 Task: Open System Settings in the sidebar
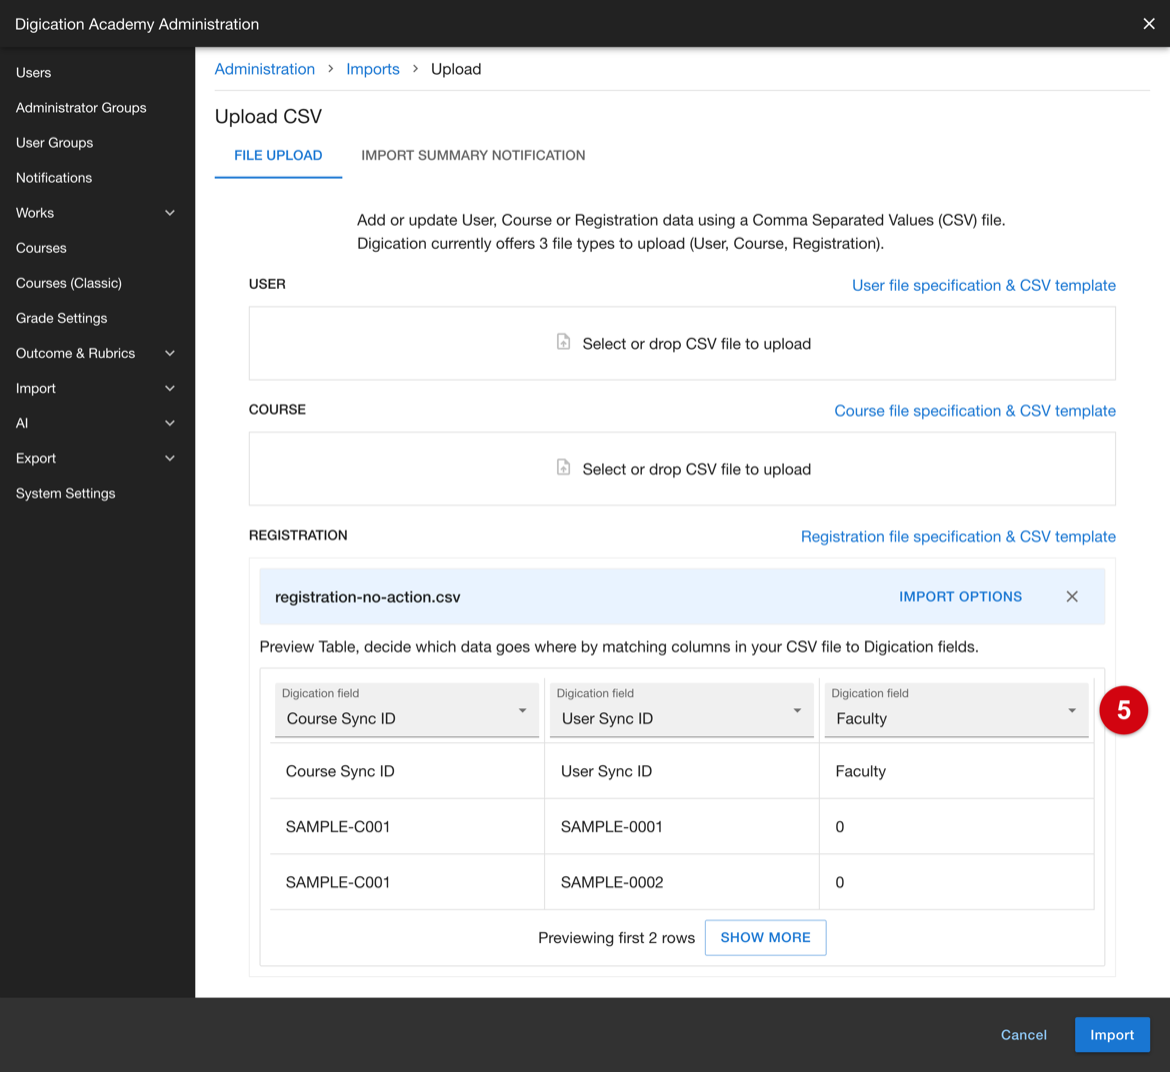click(x=66, y=493)
